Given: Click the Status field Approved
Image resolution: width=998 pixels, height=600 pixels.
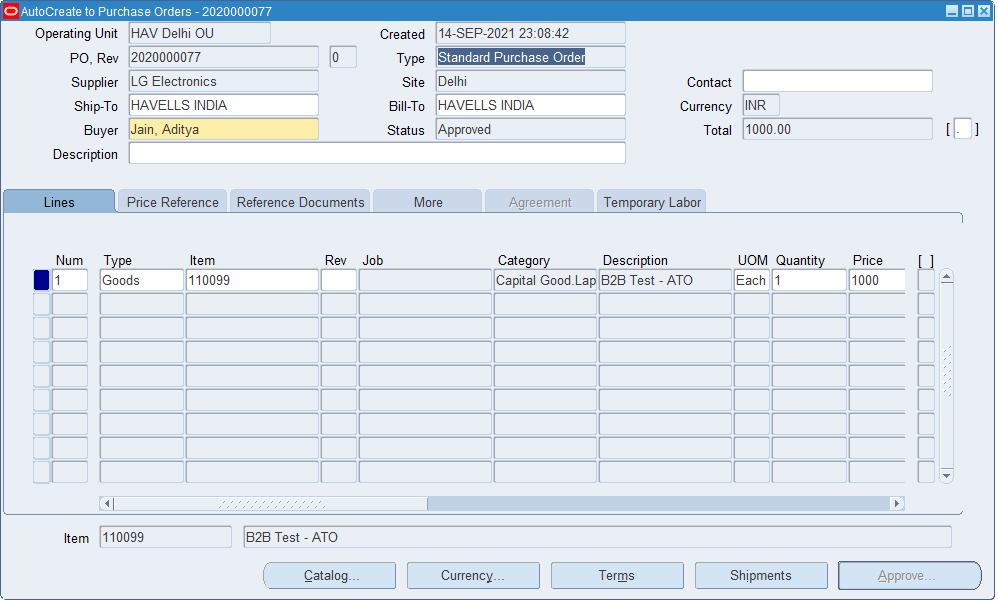Looking at the screenshot, I should (530, 129).
